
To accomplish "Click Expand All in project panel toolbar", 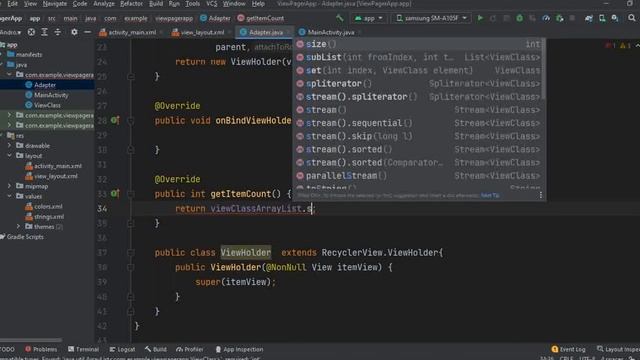I will (44, 32).
